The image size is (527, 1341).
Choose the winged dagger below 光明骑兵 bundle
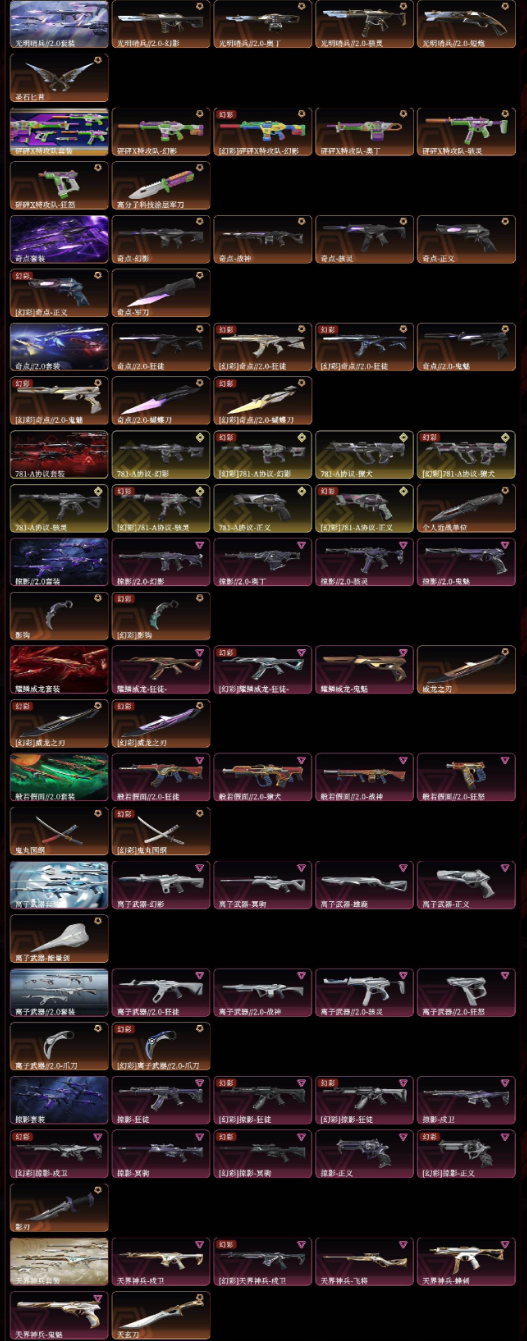pyautogui.click(x=59, y=78)
